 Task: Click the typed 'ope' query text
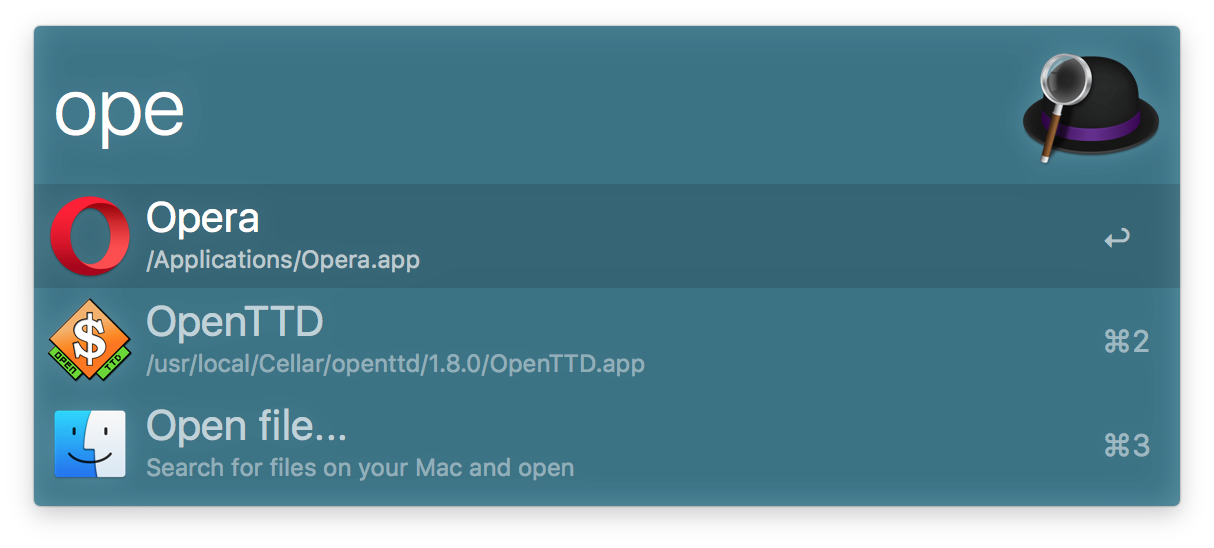(x=120, y=112)
